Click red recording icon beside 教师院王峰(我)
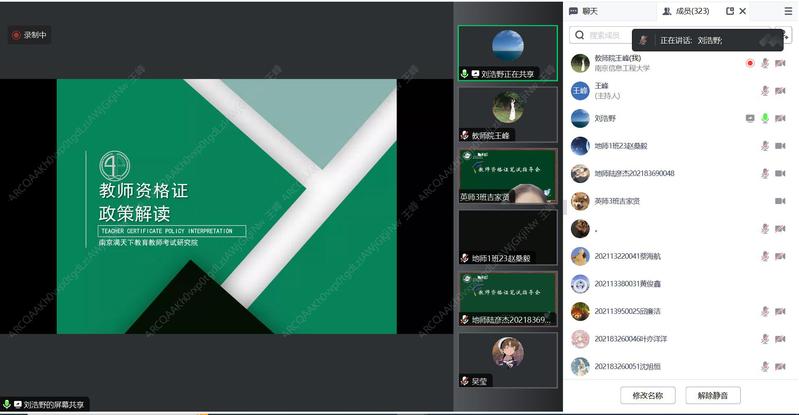Screen dimensions: 799x415 pos(750,63)
